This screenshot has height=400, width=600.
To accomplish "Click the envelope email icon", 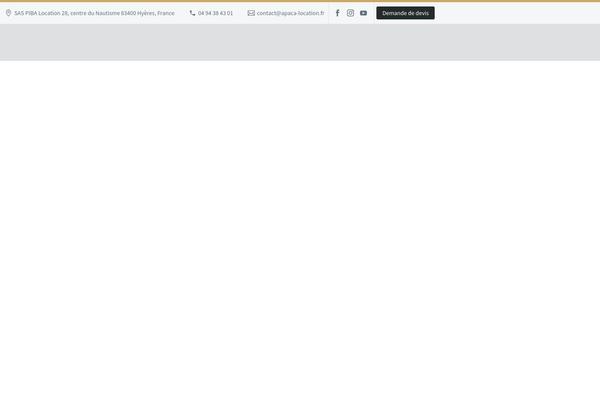I will pos(251,13).
